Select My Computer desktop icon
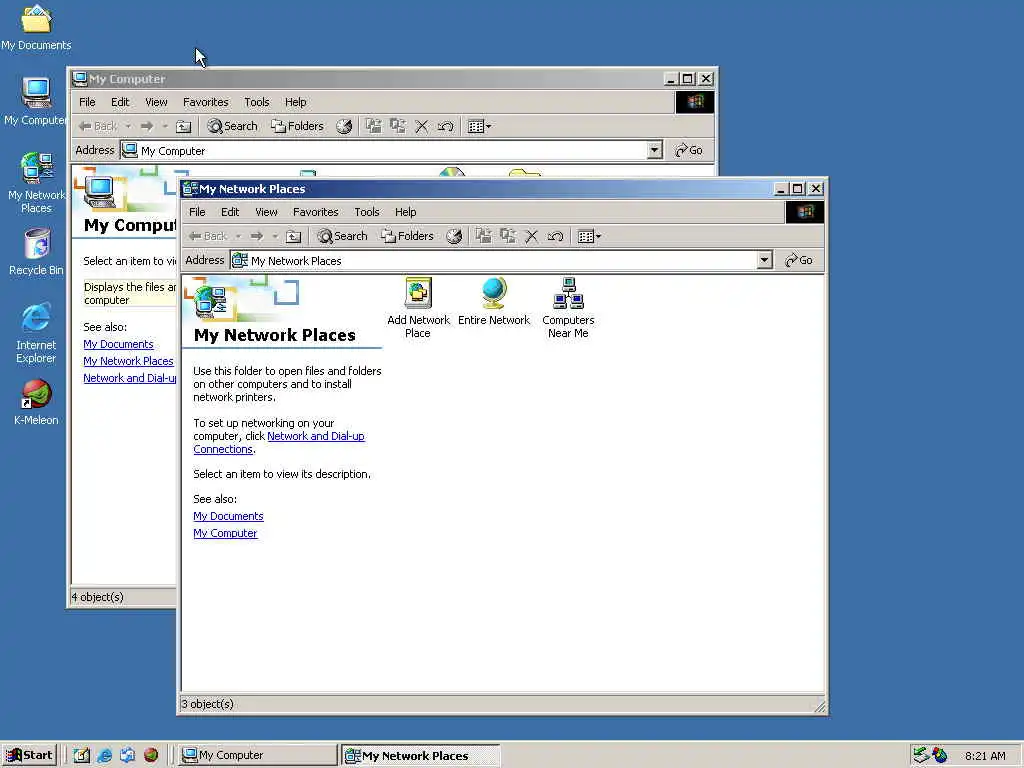This screenshot has height=768, width=1024. tap(36, 101)
